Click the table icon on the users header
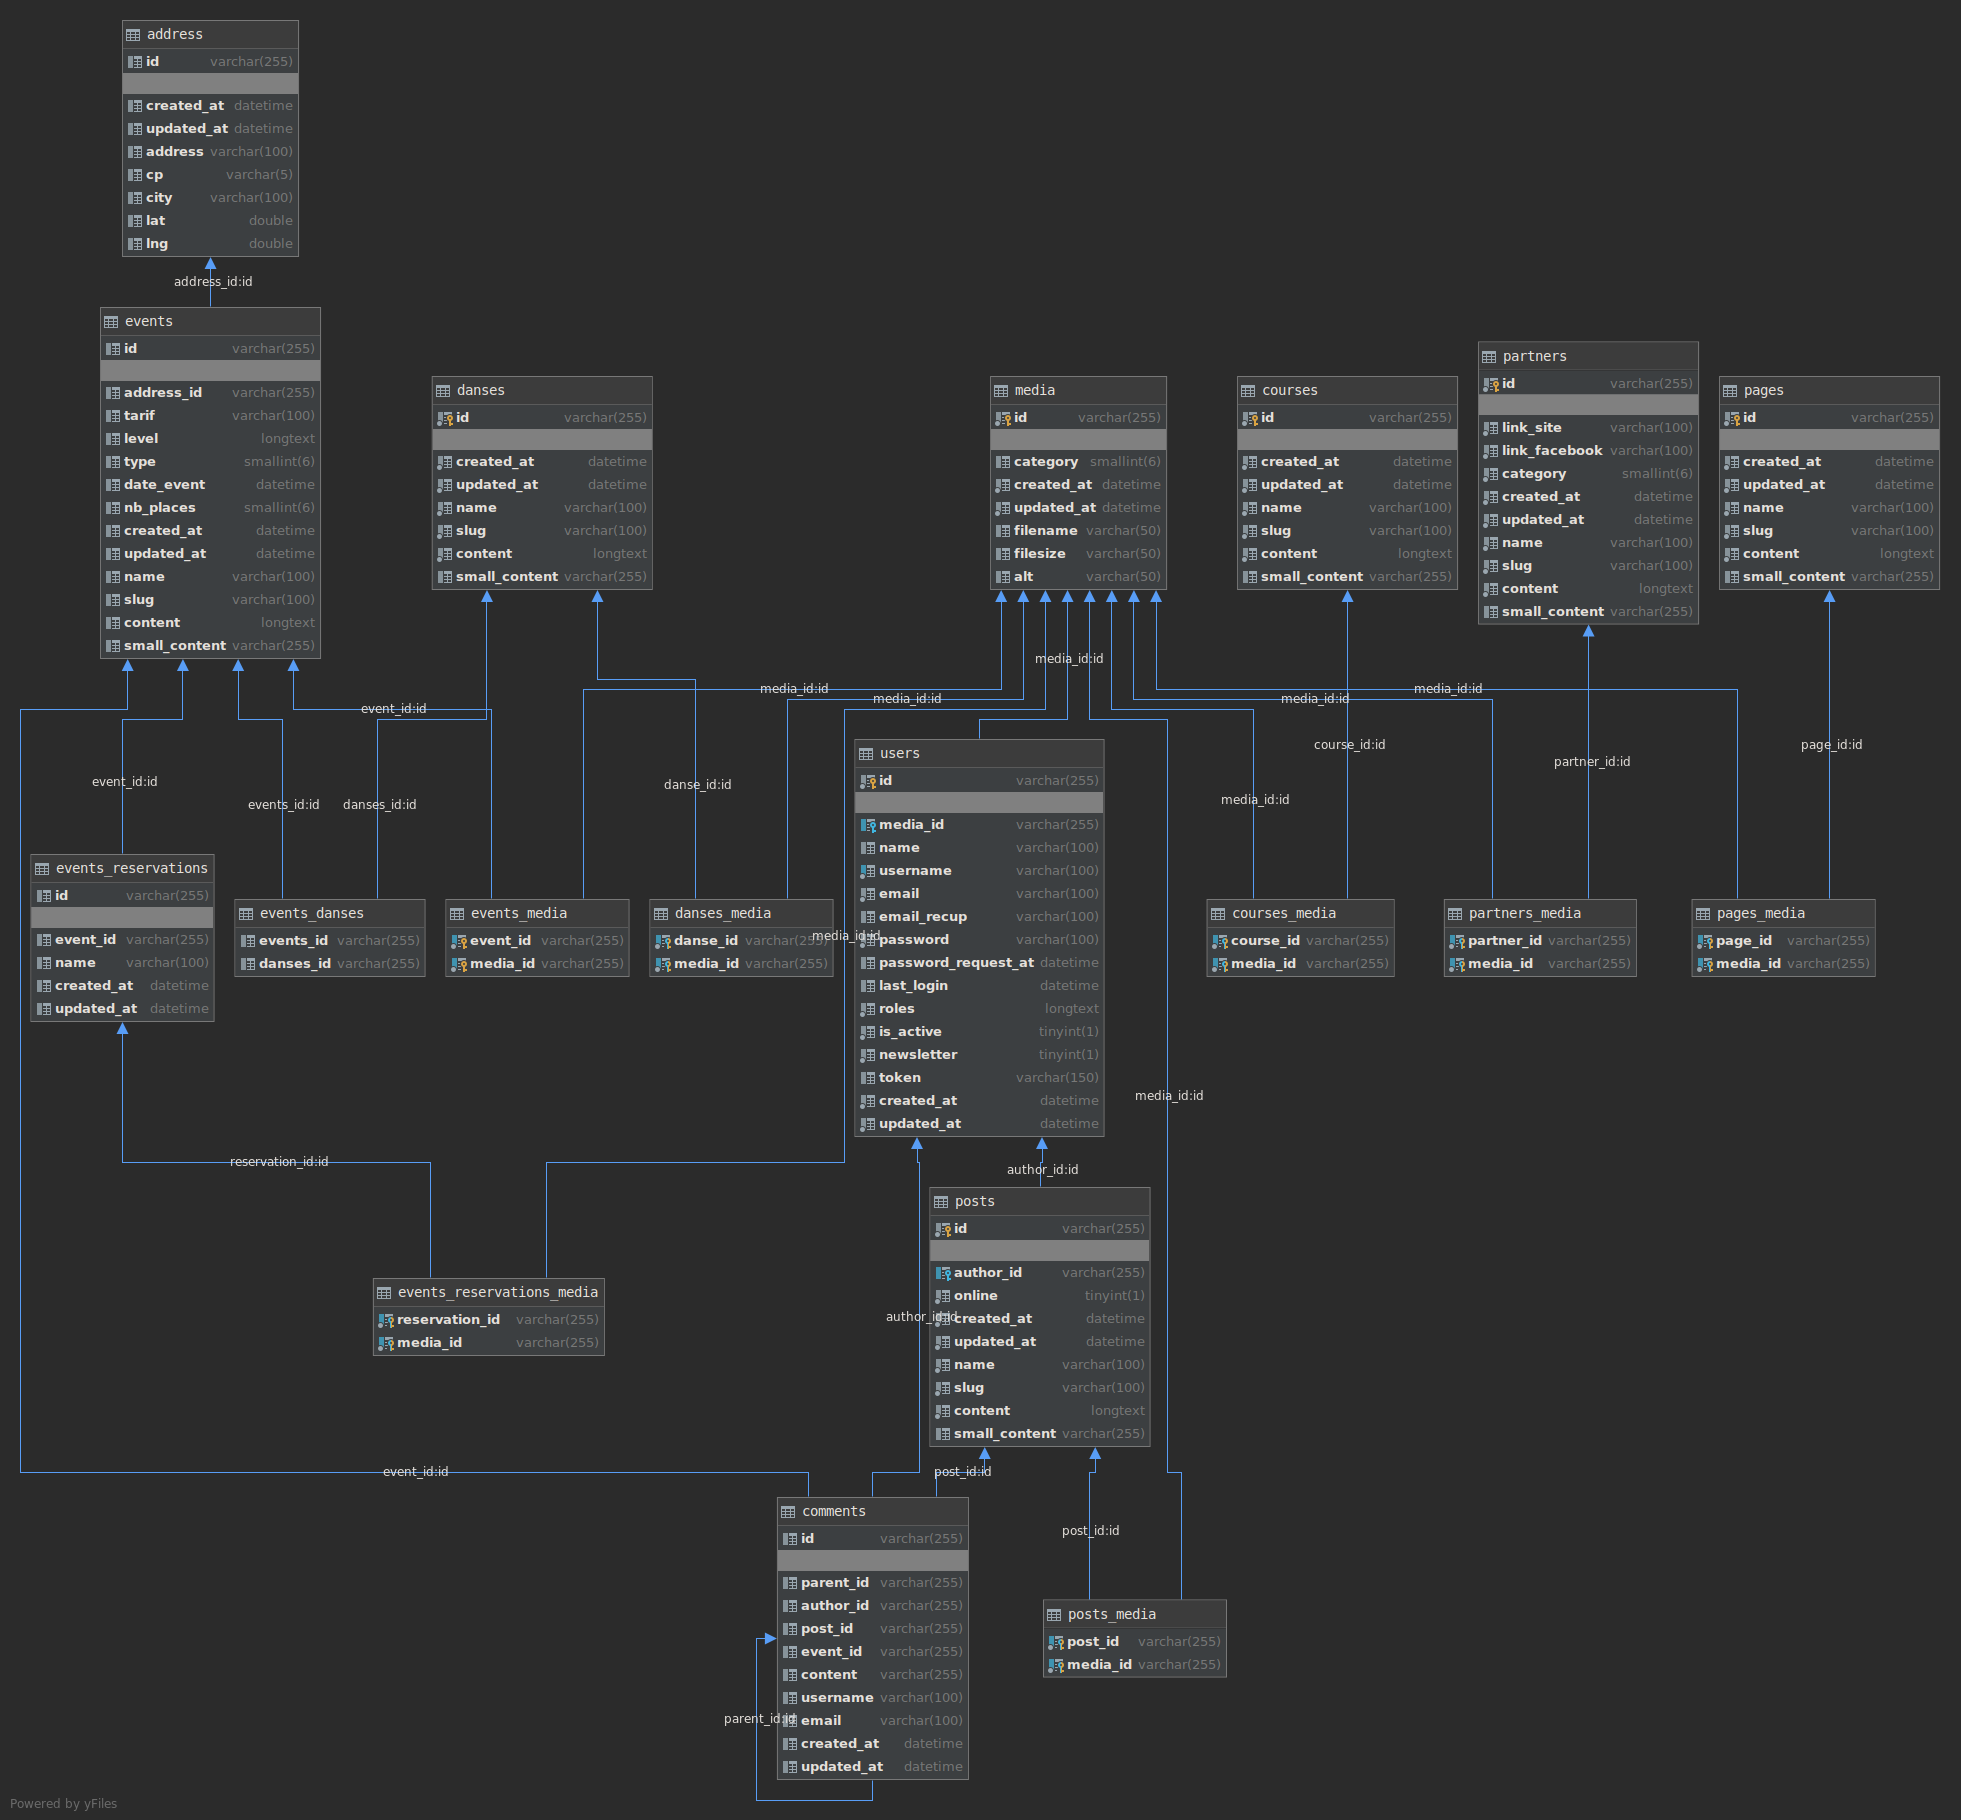The image size is (1961, 1820). pos(866,753)
